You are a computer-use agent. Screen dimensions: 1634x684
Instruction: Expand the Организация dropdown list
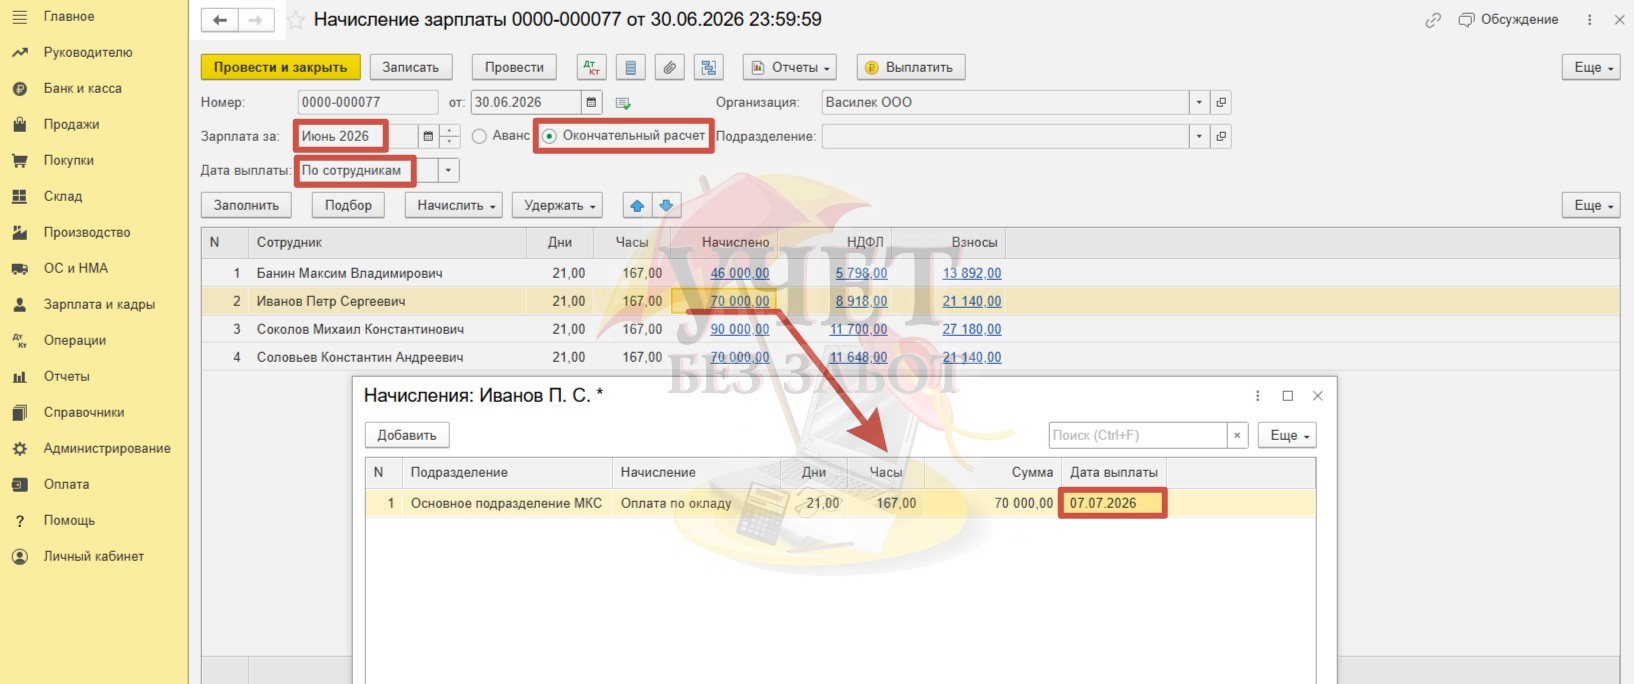[1199, 102]
